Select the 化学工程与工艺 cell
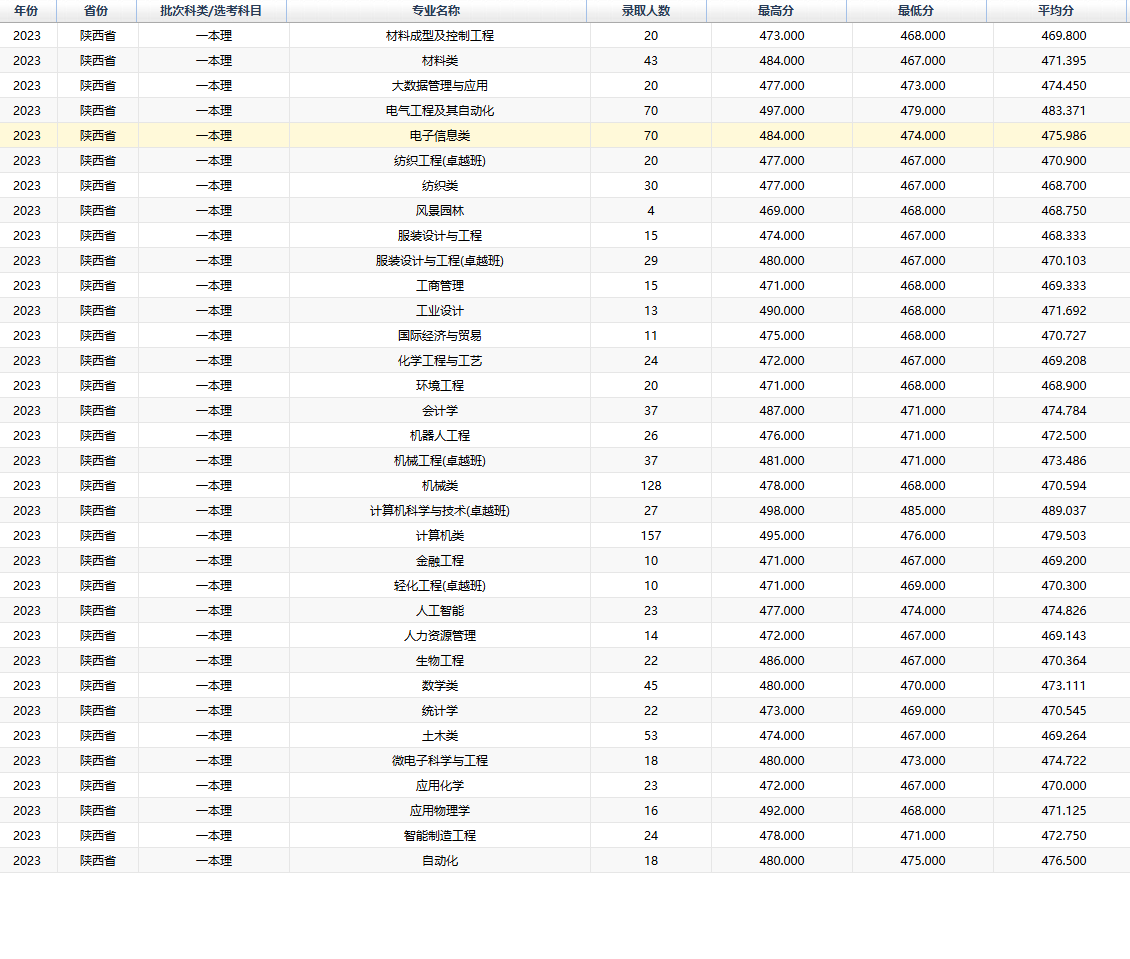Viewport: 1130px width, 959px height. [x=440, y=360]
